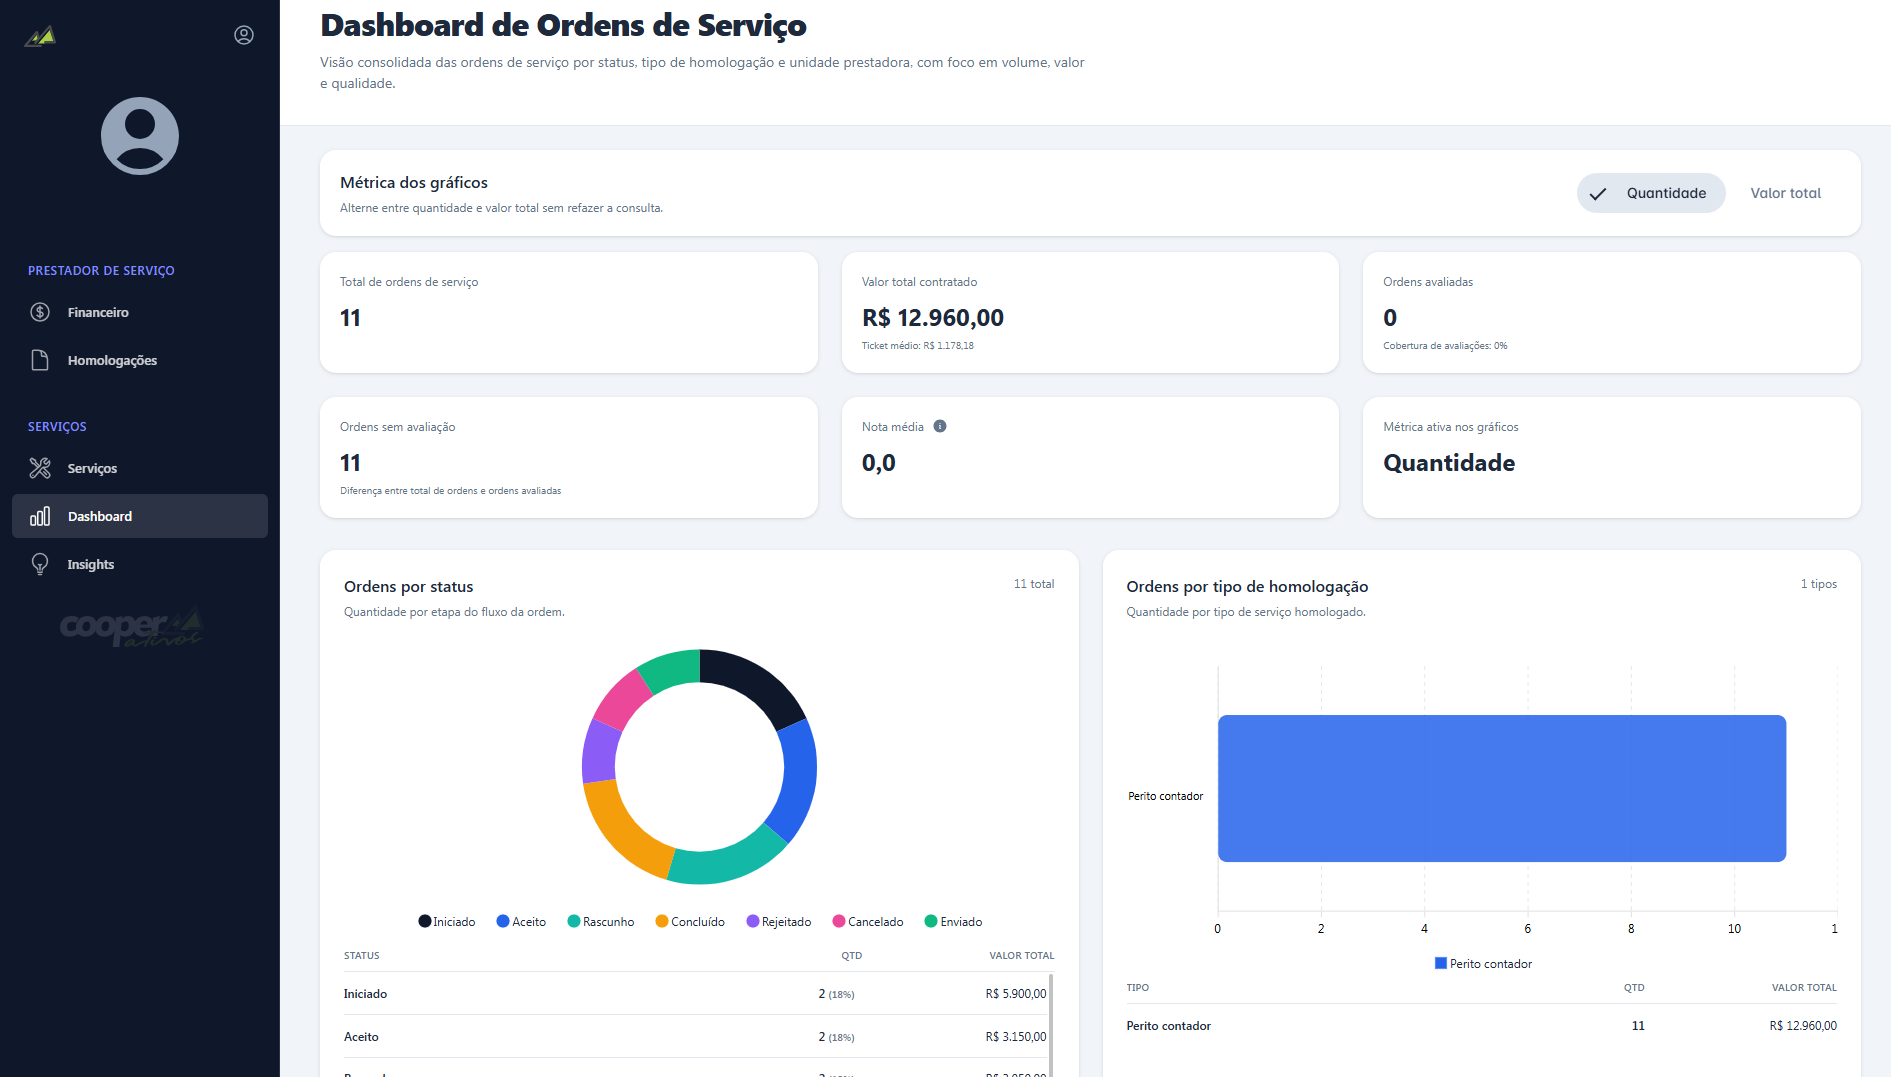
Task: Click the Ordens sem avaliação card
Action: (x=569, y=458)
